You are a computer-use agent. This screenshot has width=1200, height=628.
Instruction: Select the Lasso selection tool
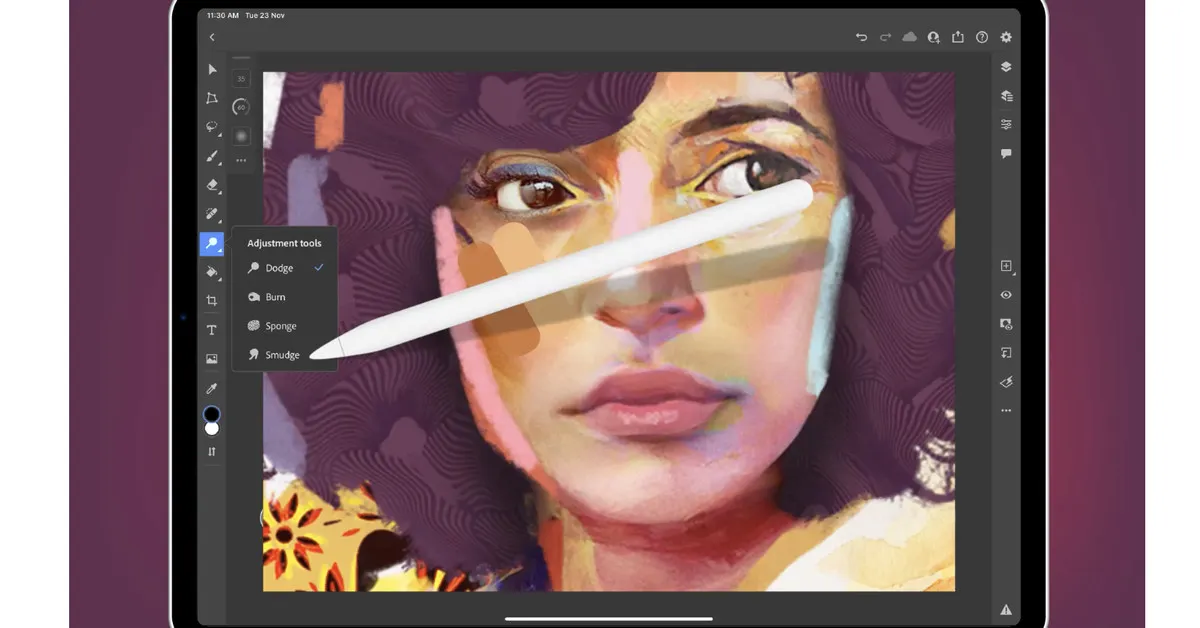[x=212, y=127]
